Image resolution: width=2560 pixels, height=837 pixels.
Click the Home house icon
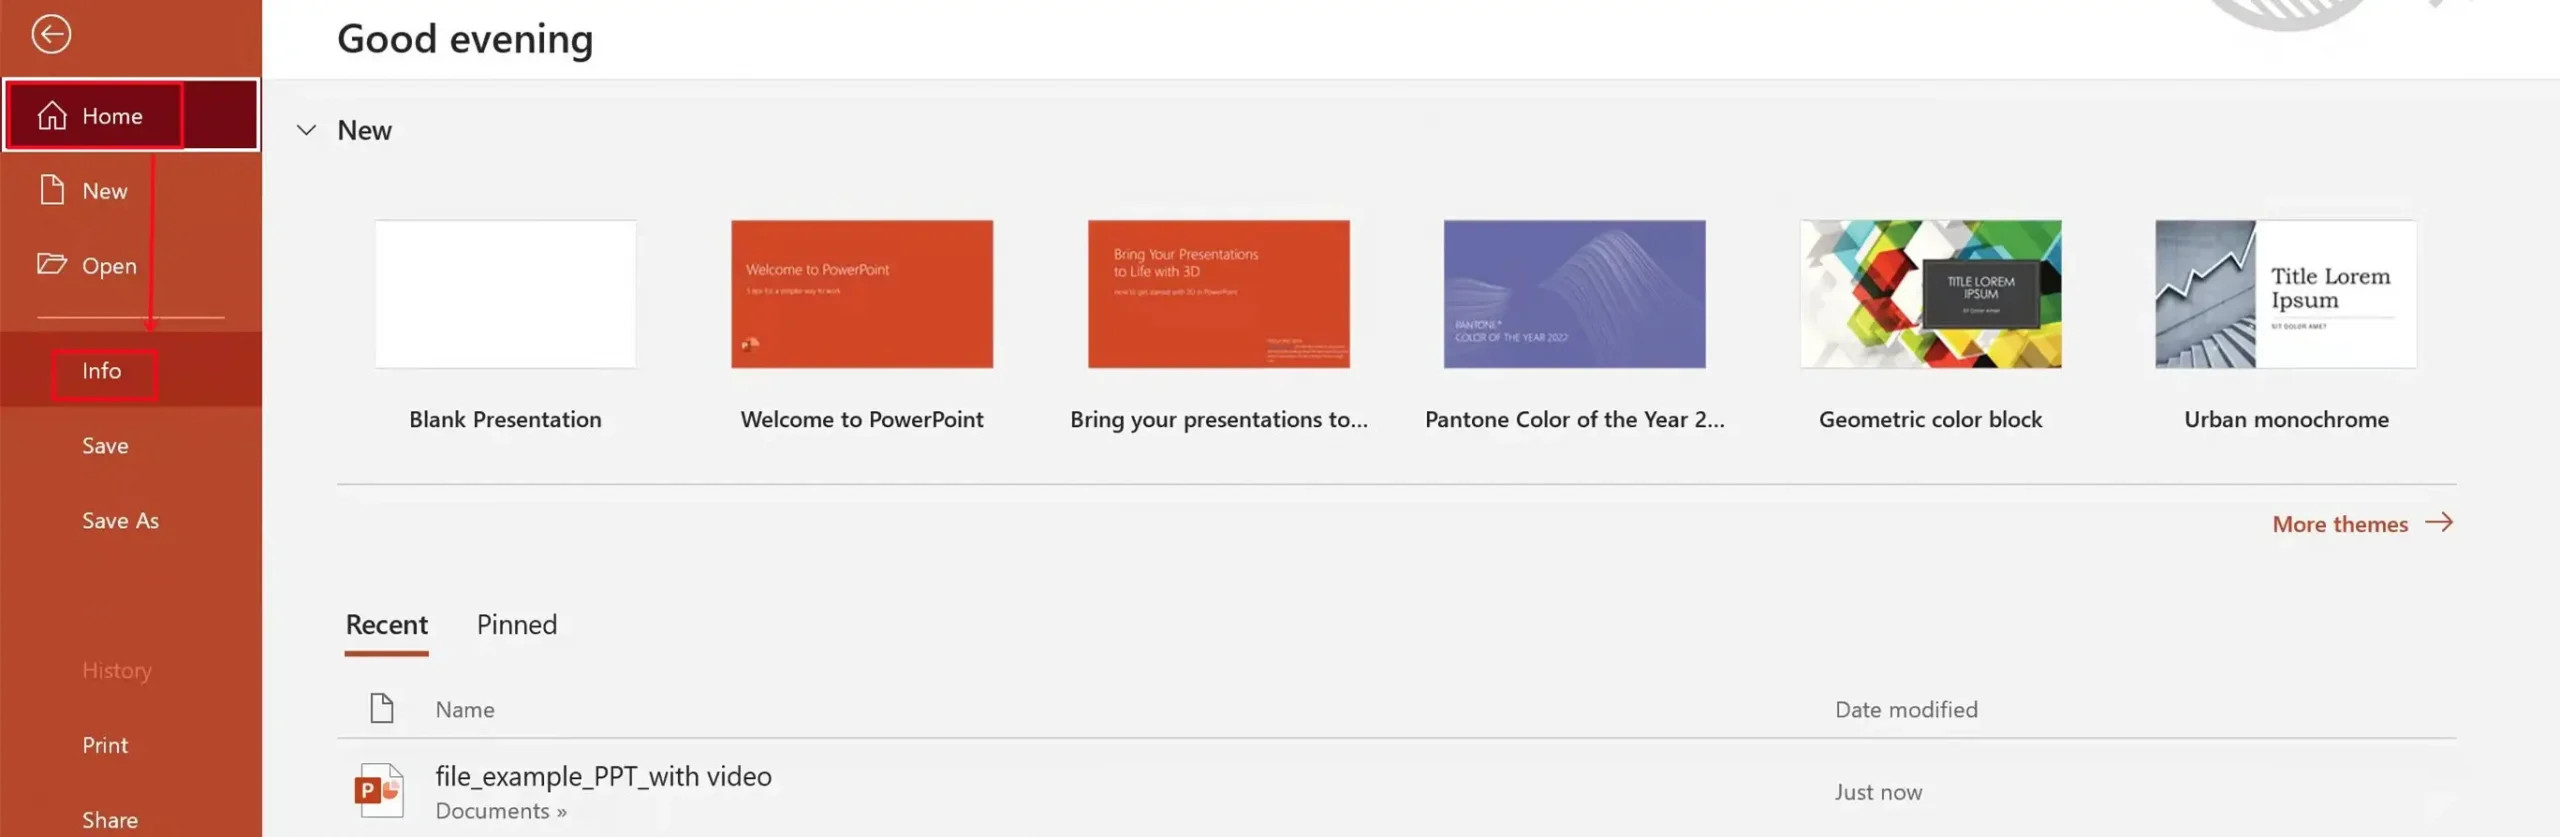coord(52,116)
